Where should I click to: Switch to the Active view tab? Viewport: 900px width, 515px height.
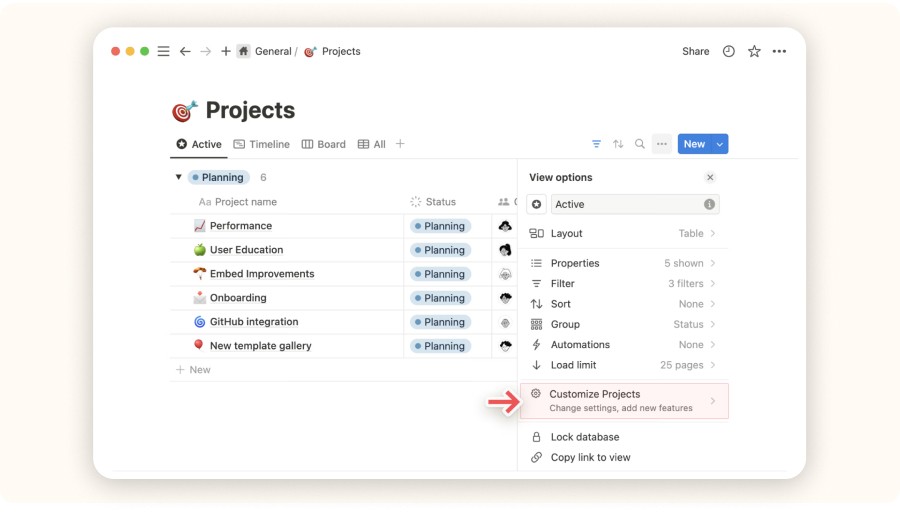(x=199, y=144)
